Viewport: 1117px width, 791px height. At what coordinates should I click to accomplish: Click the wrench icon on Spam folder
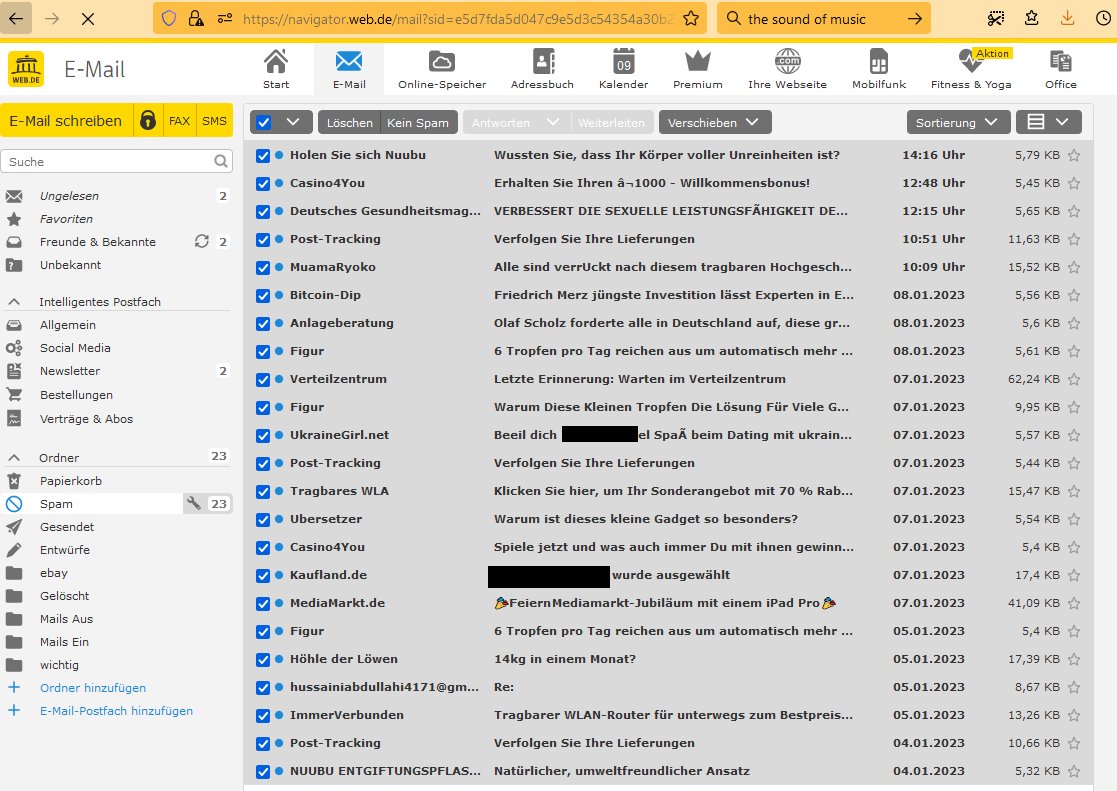[x=194, y=504]
